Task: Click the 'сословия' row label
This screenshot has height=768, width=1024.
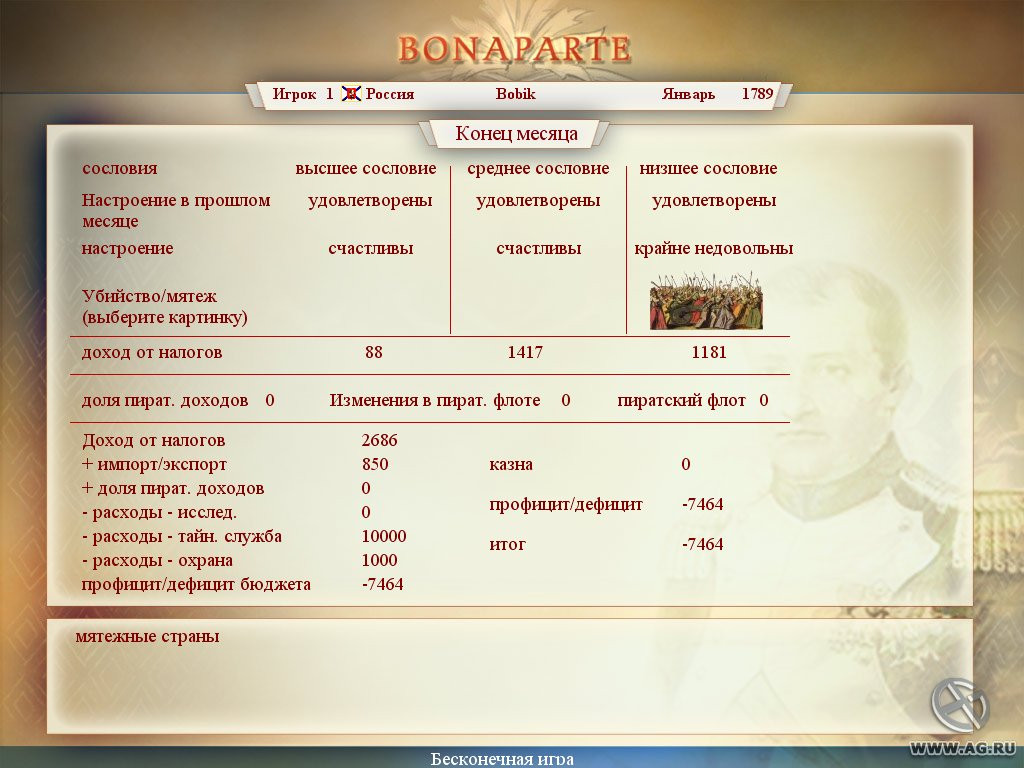Action: point(120,168)
